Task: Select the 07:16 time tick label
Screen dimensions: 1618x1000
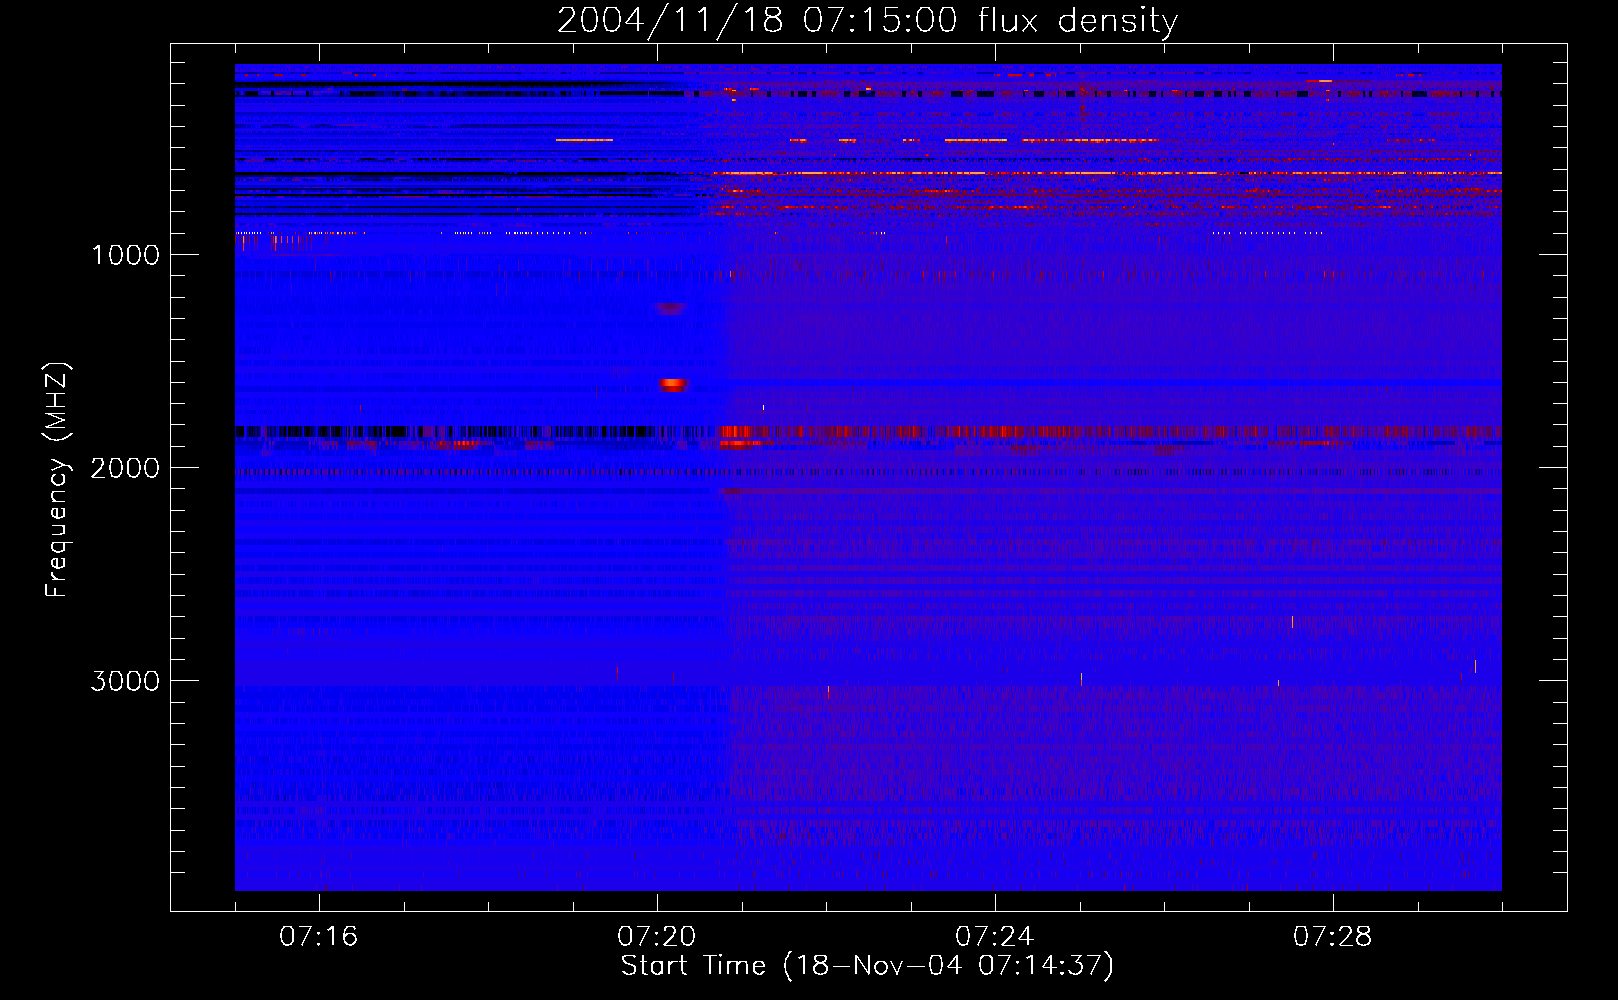Action: (x=318, y=937)
